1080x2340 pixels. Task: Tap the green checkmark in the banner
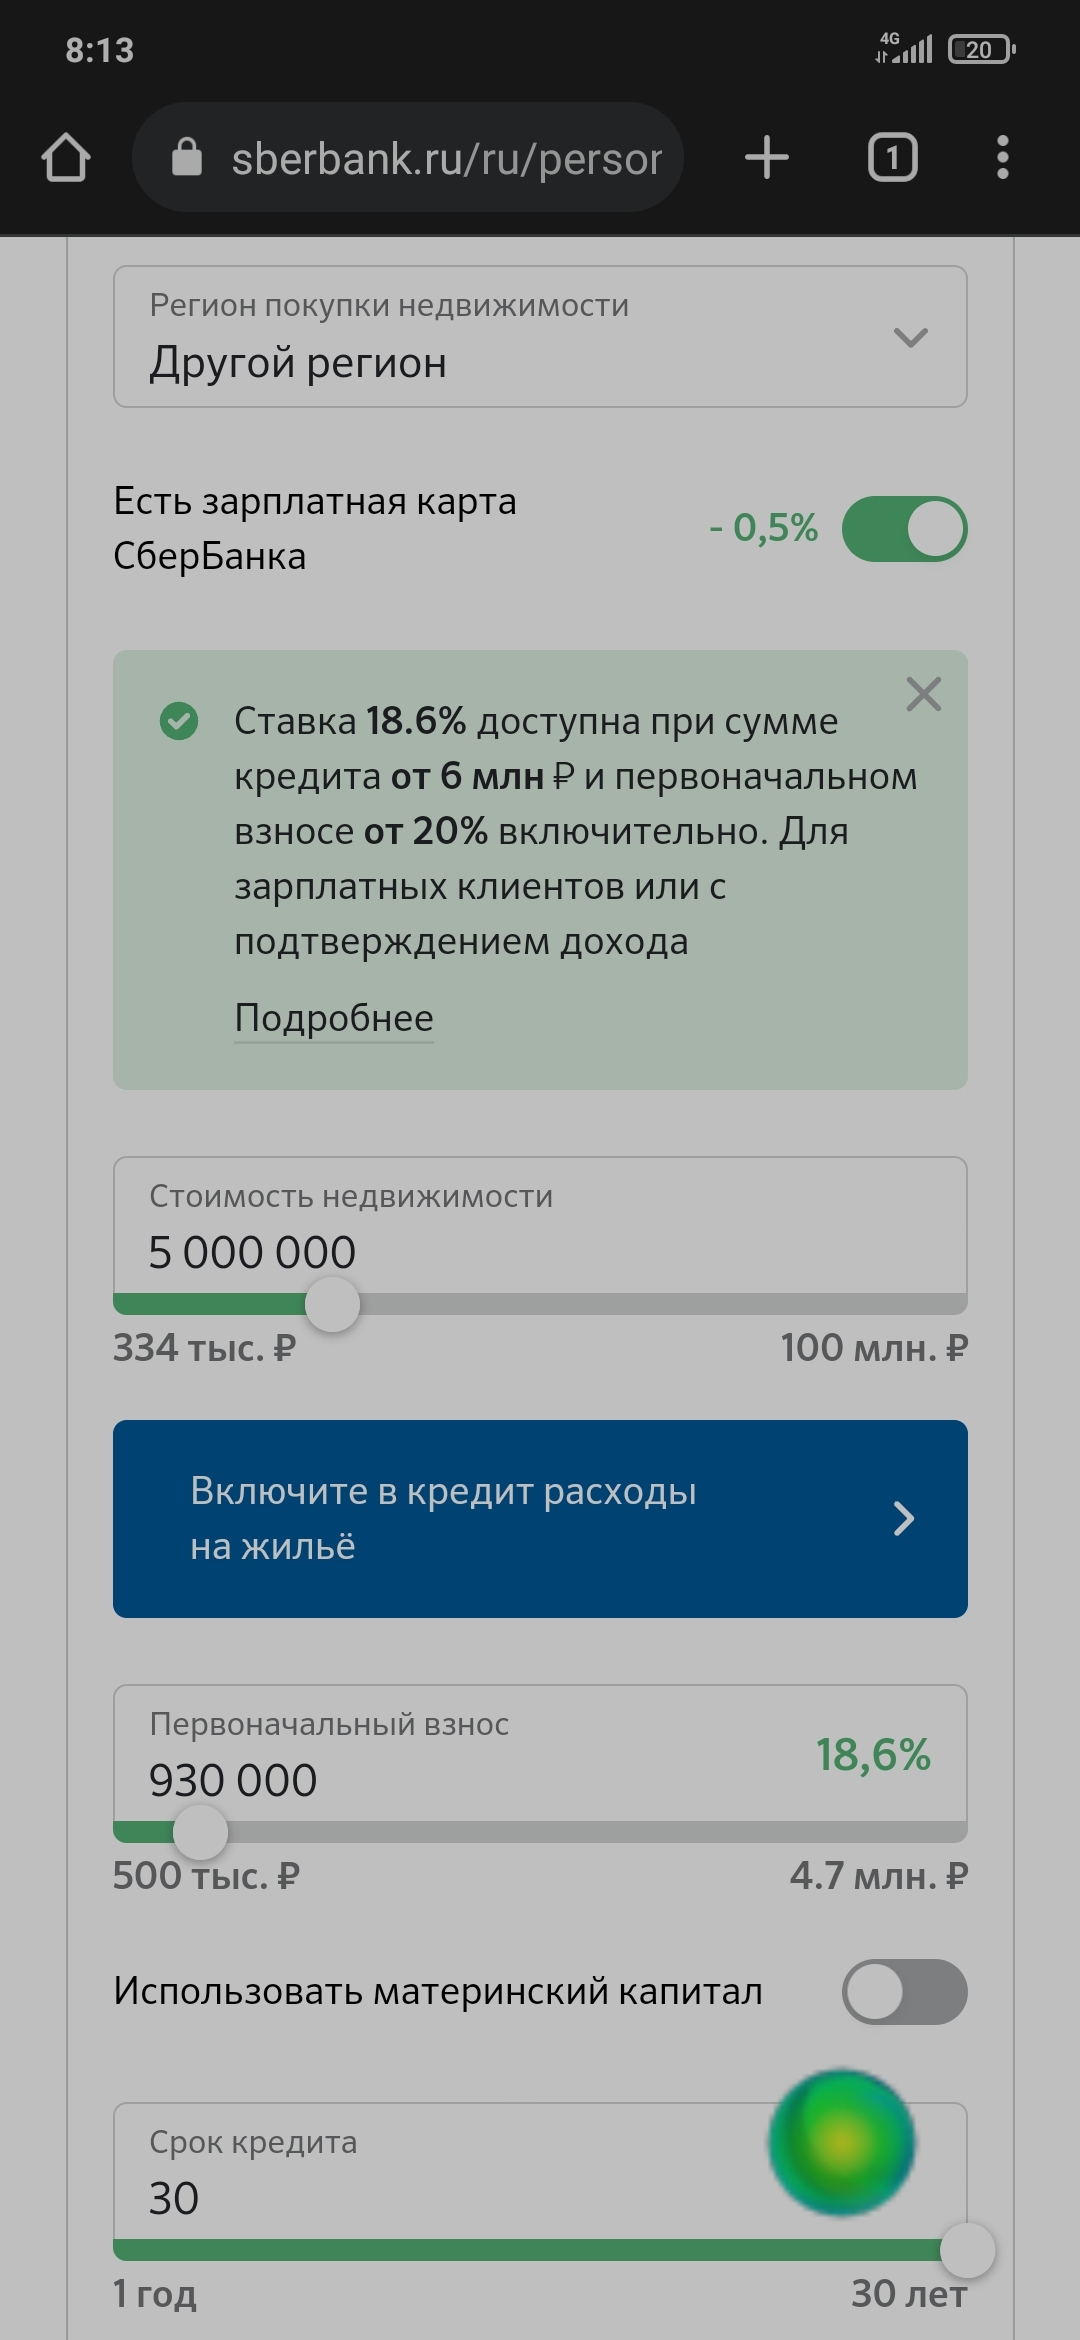point(179,720)
